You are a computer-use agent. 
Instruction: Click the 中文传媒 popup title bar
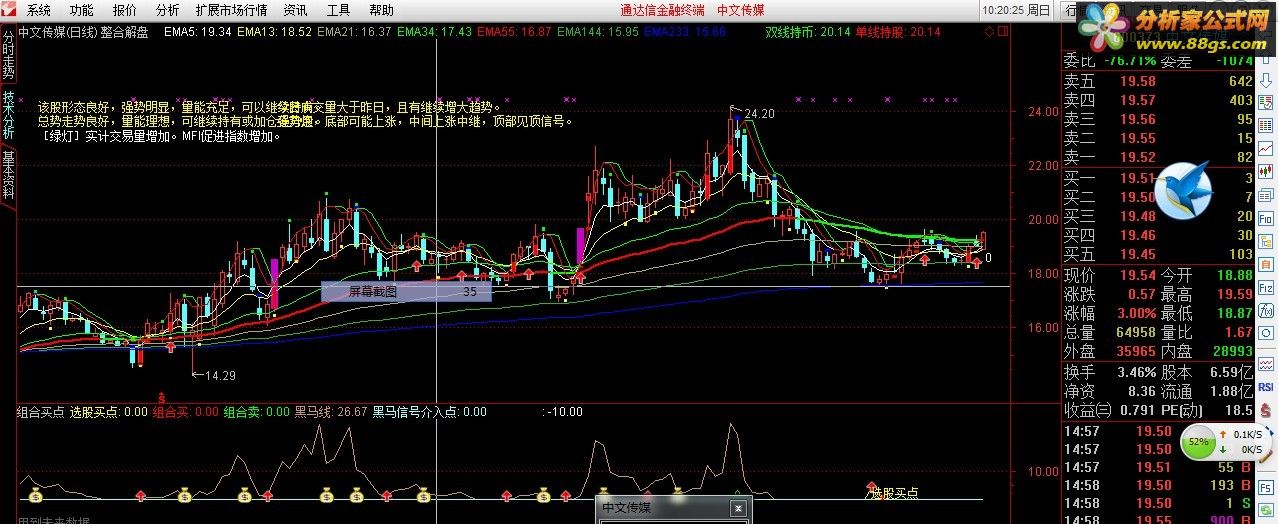pos(672,508)
